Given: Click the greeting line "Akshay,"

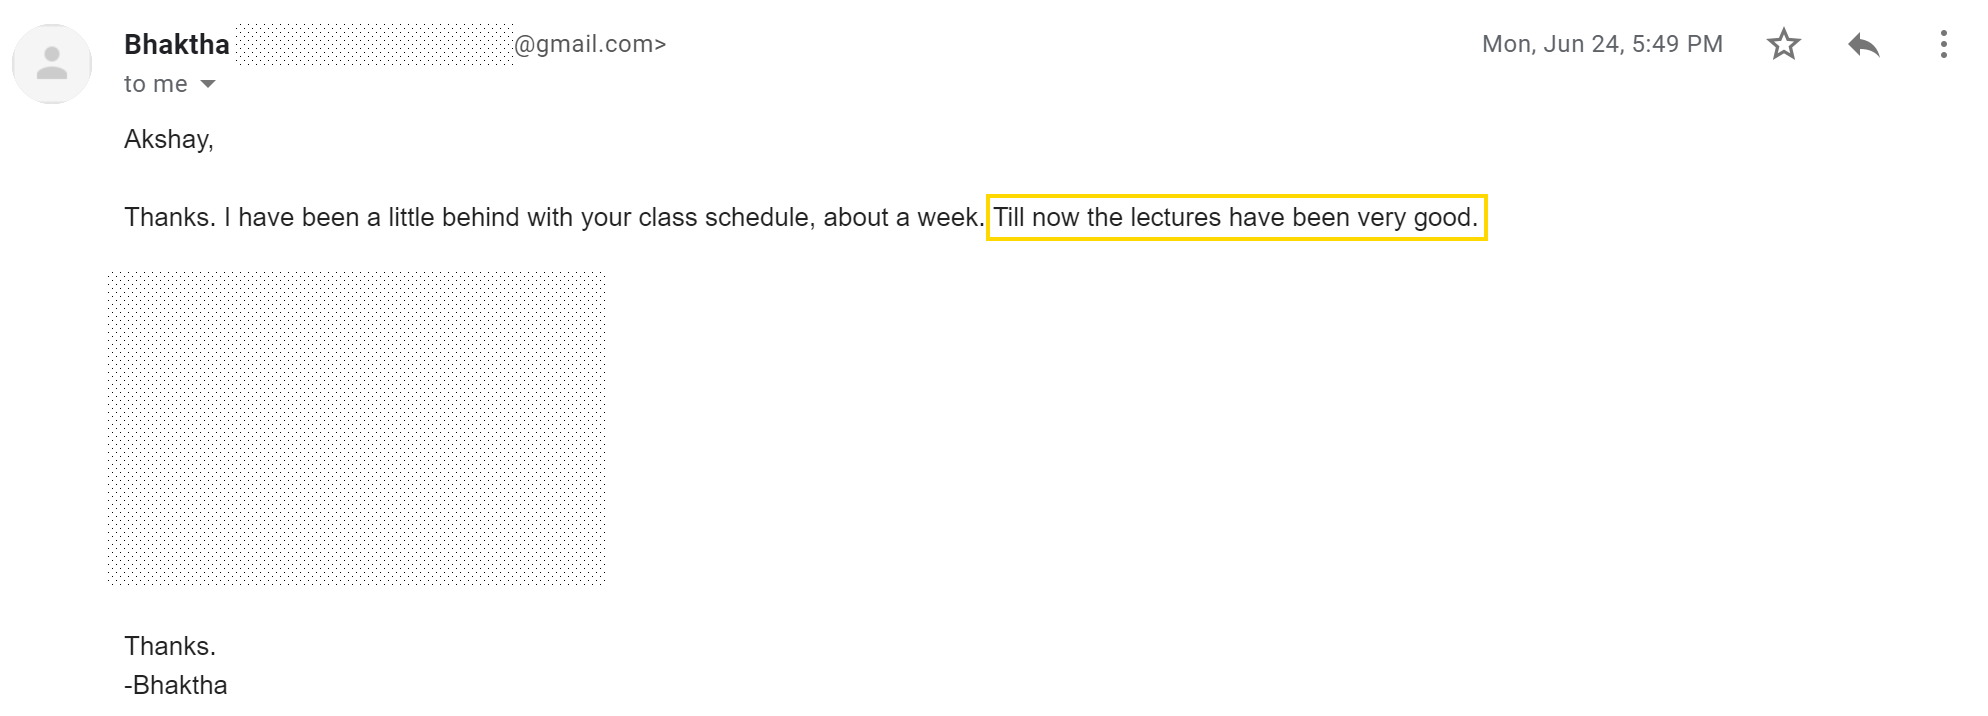Looking at the screenshot, I should [x=169, y=139].
